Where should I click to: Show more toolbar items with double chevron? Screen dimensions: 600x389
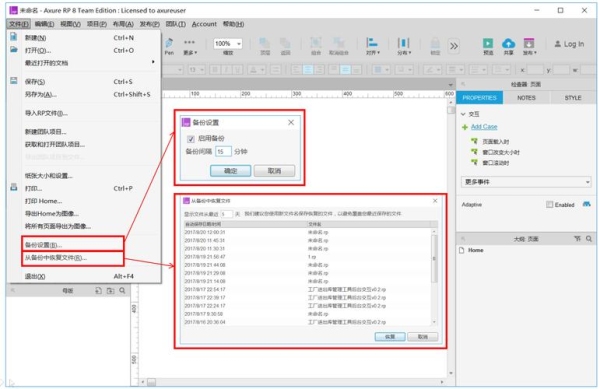click(453, 46)
